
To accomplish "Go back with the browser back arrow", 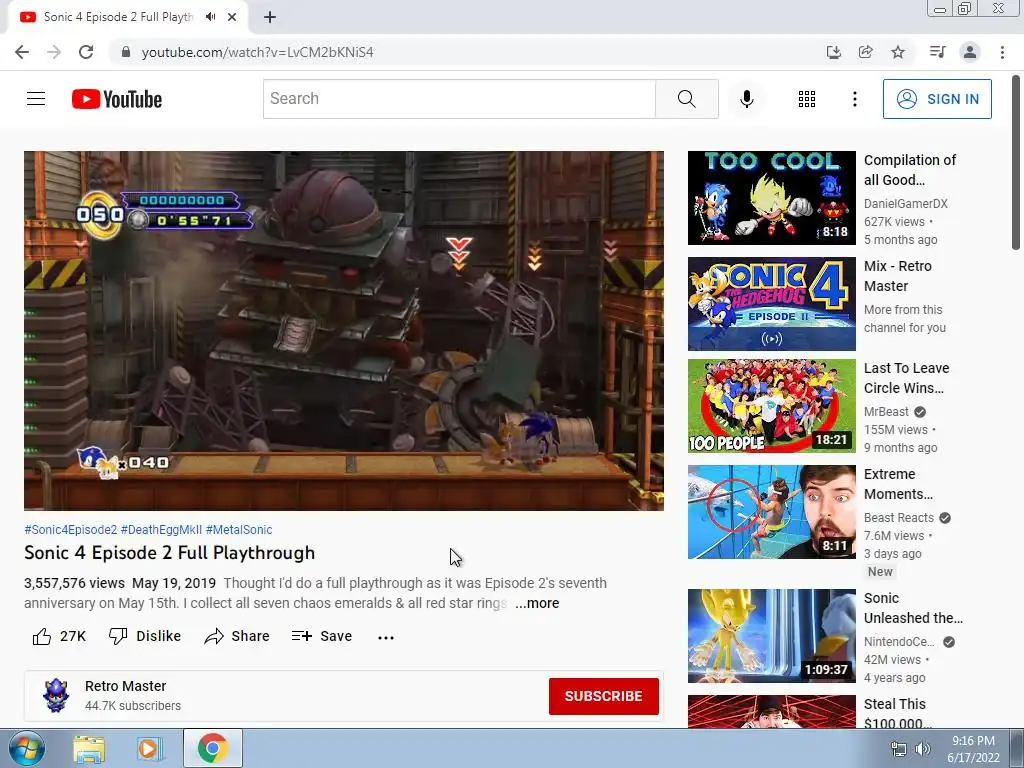I will point(22,52).
